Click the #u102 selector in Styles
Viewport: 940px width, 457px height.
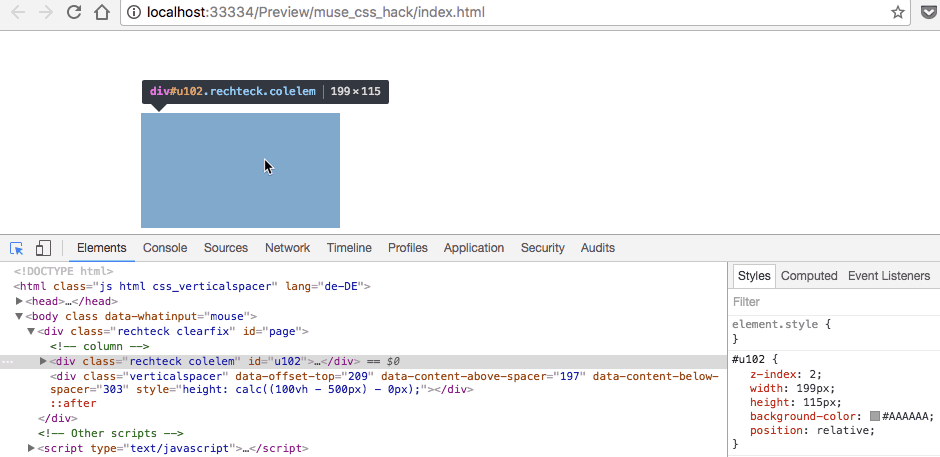[748, 360]
